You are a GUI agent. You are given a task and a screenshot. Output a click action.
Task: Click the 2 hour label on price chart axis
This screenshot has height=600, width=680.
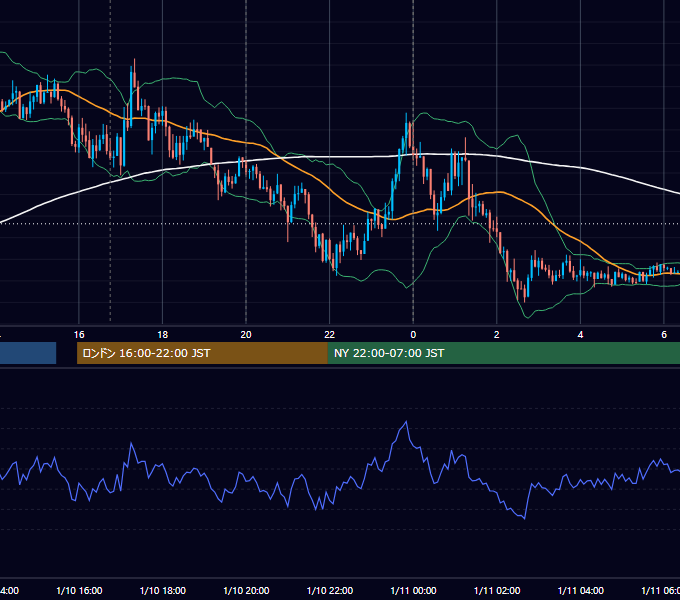pos(497,335)
